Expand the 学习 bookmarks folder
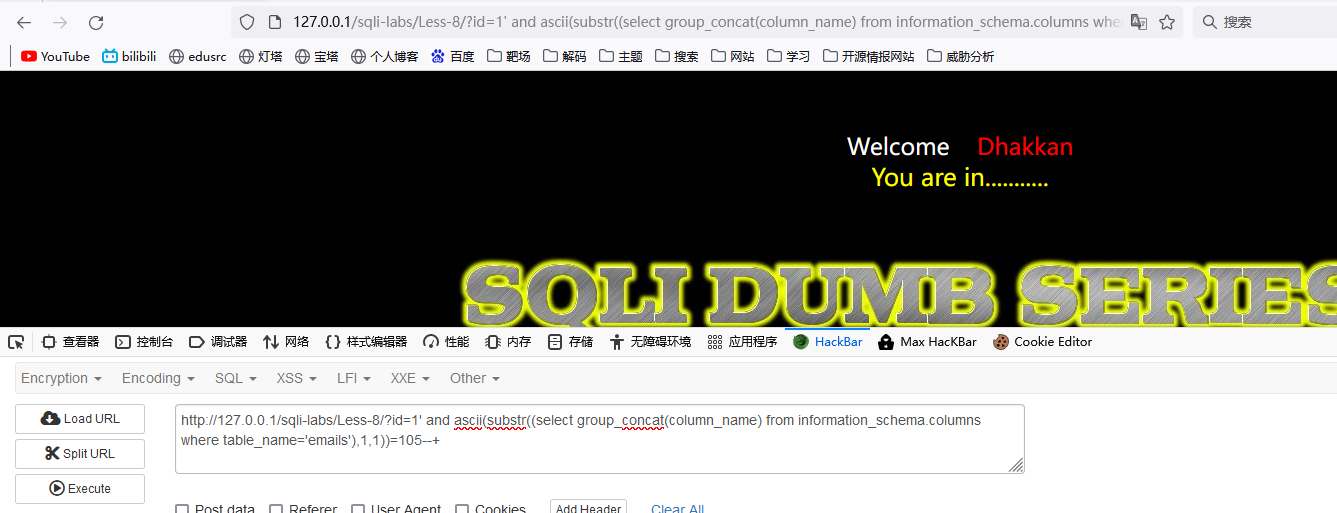1337x513 pixels. [788, 57]
